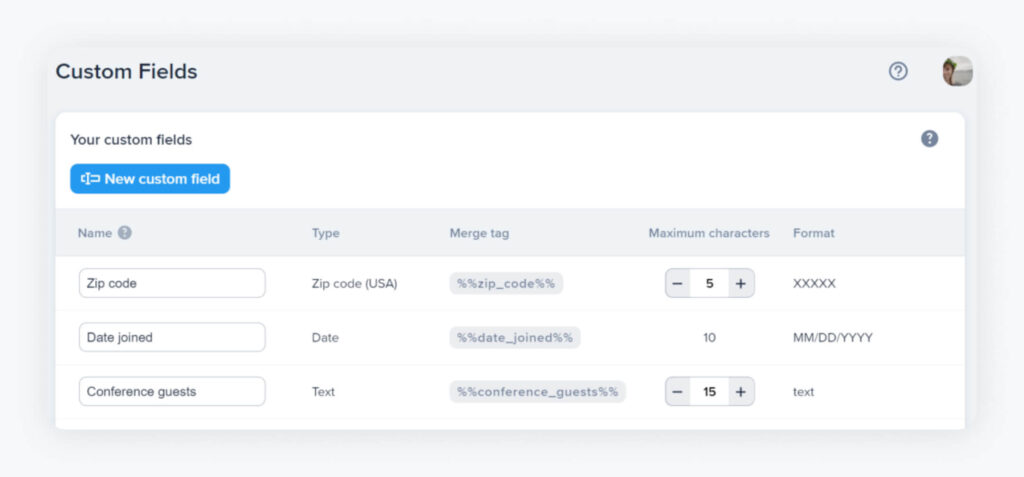Select the Conference guests name field
1024x477 pixels.
tap(172, 391)
